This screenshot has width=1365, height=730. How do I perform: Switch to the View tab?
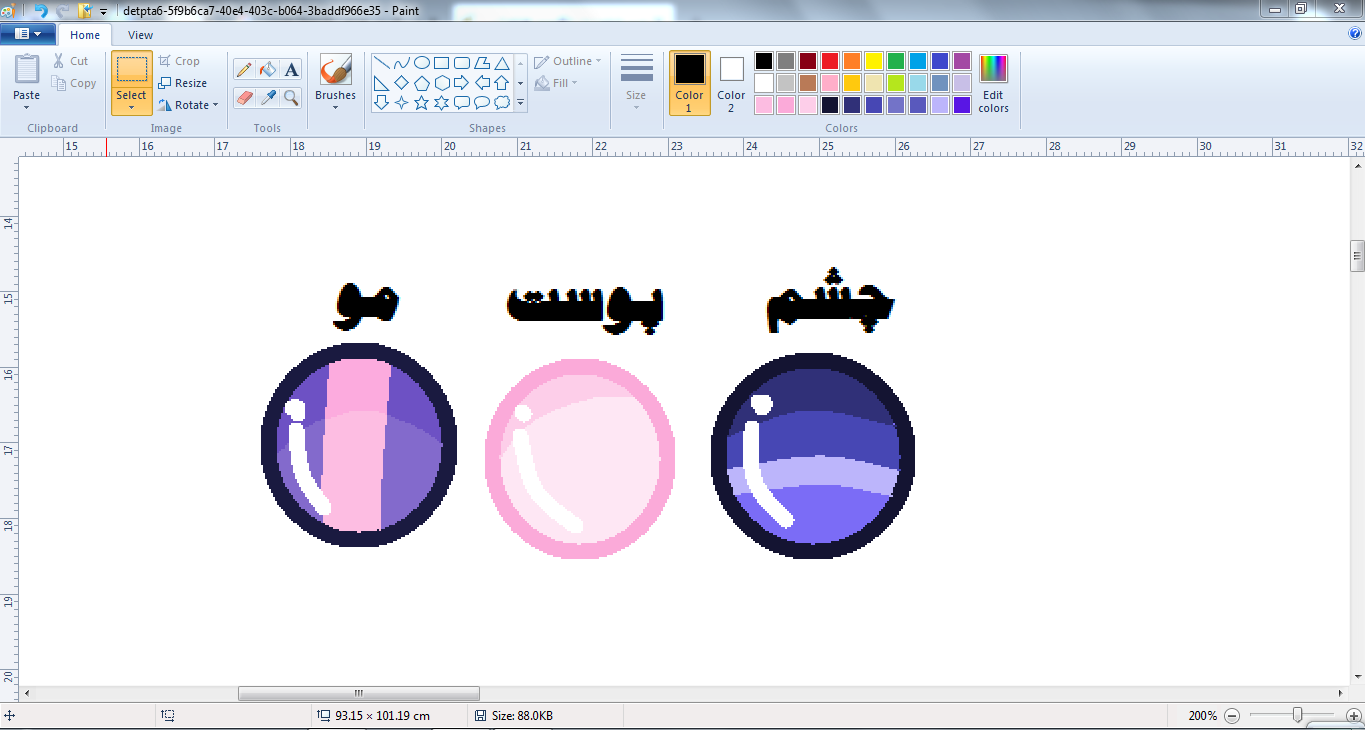(140, 35)
